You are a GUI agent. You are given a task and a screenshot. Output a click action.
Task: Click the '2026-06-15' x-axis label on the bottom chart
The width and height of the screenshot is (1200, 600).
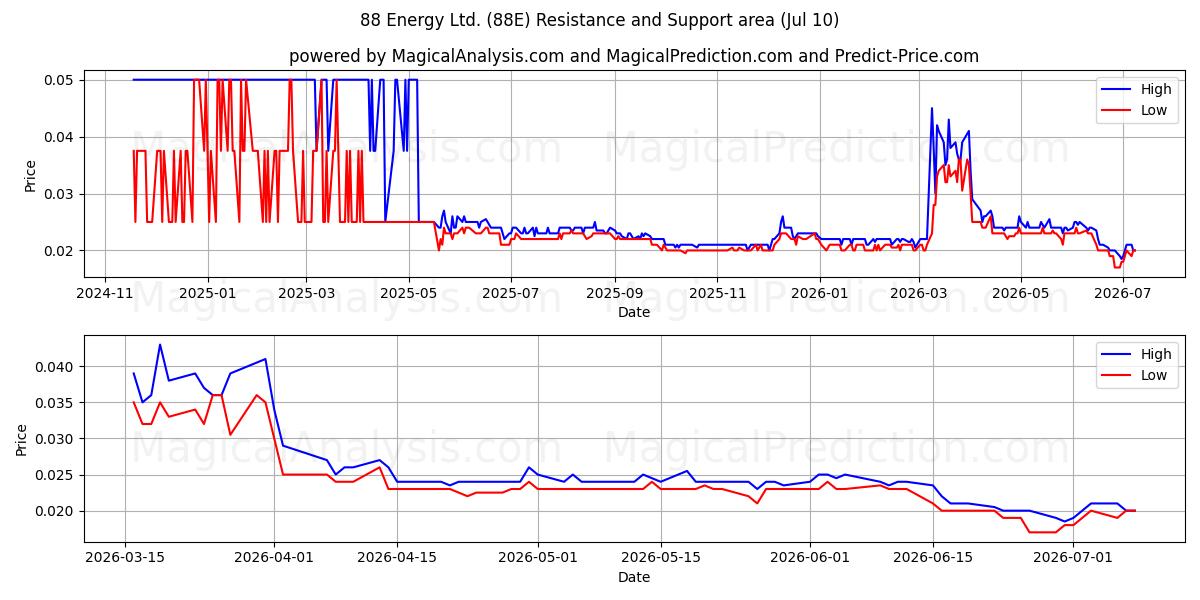(x=933, y=559)
